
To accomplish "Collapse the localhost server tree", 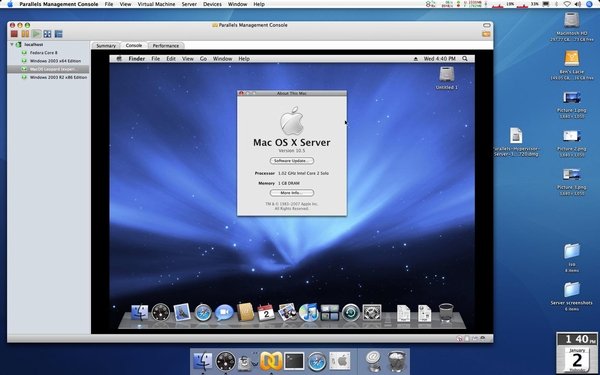I will tap(12, 44).
